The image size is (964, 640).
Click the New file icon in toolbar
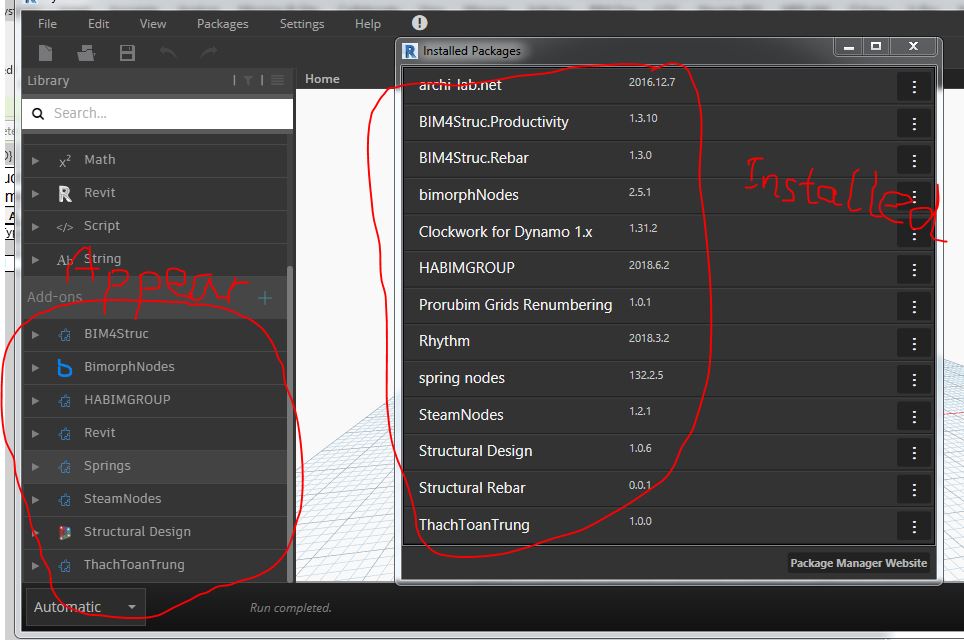click(45, 53)
